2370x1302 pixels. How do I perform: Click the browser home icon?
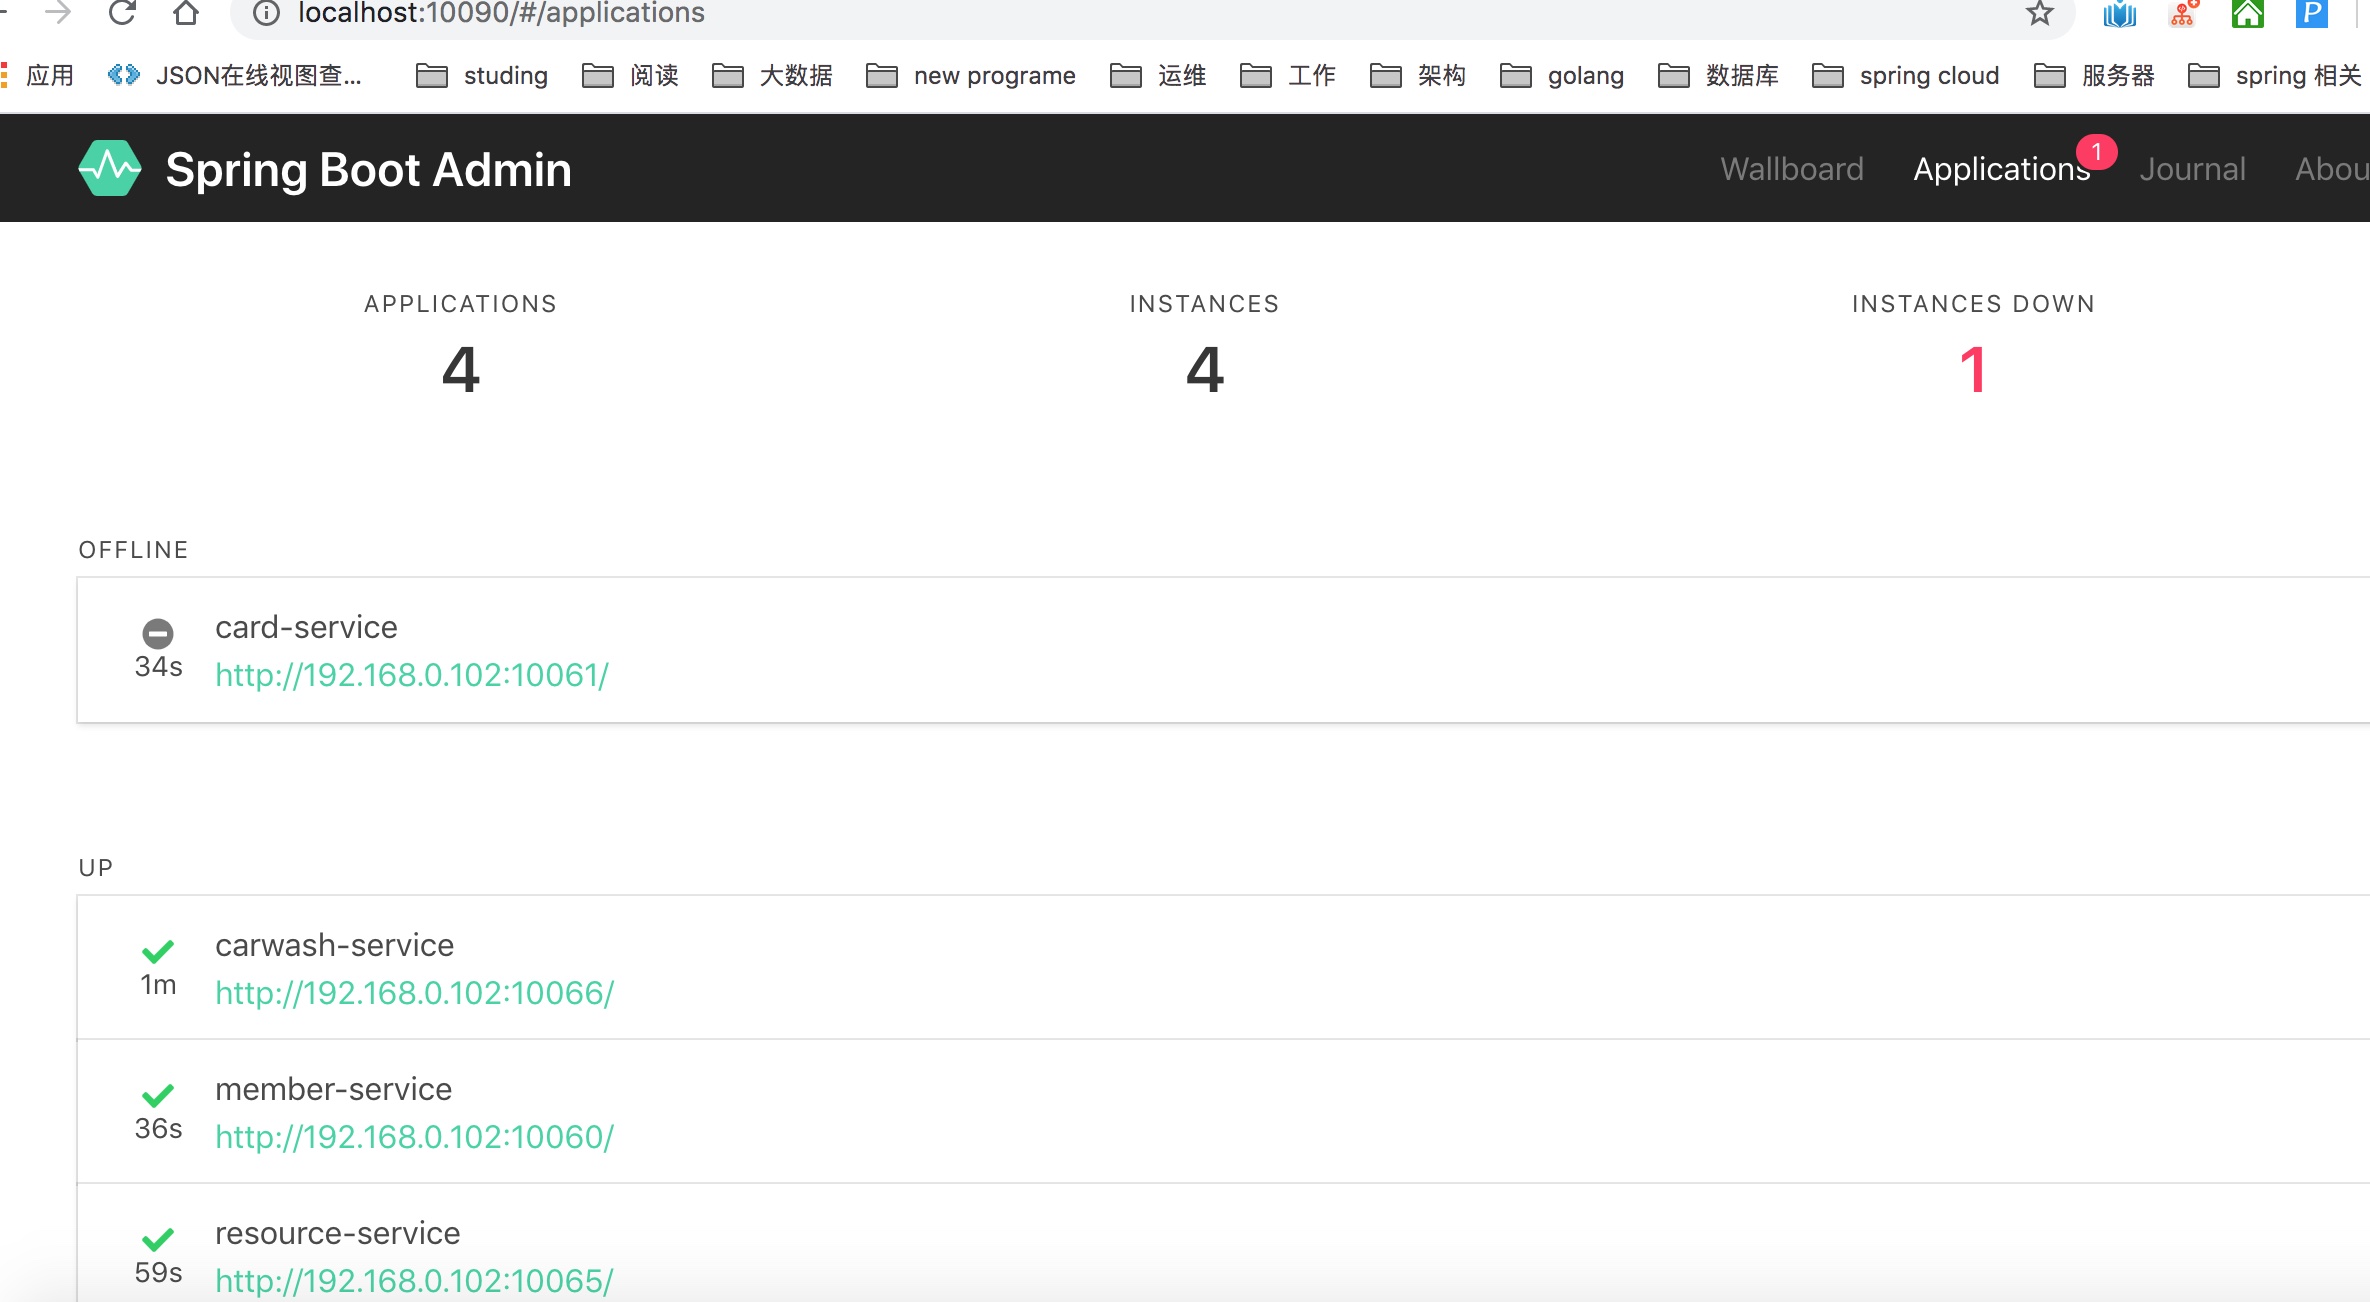tap(186, 13)
